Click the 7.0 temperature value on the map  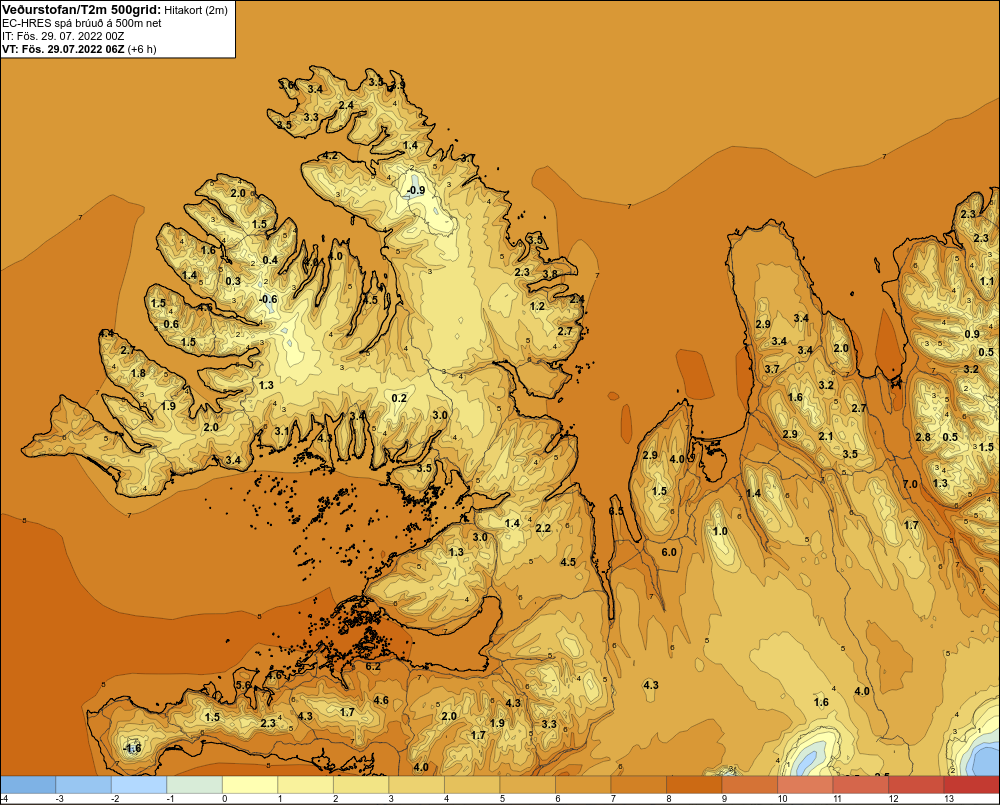click(910, 484)
